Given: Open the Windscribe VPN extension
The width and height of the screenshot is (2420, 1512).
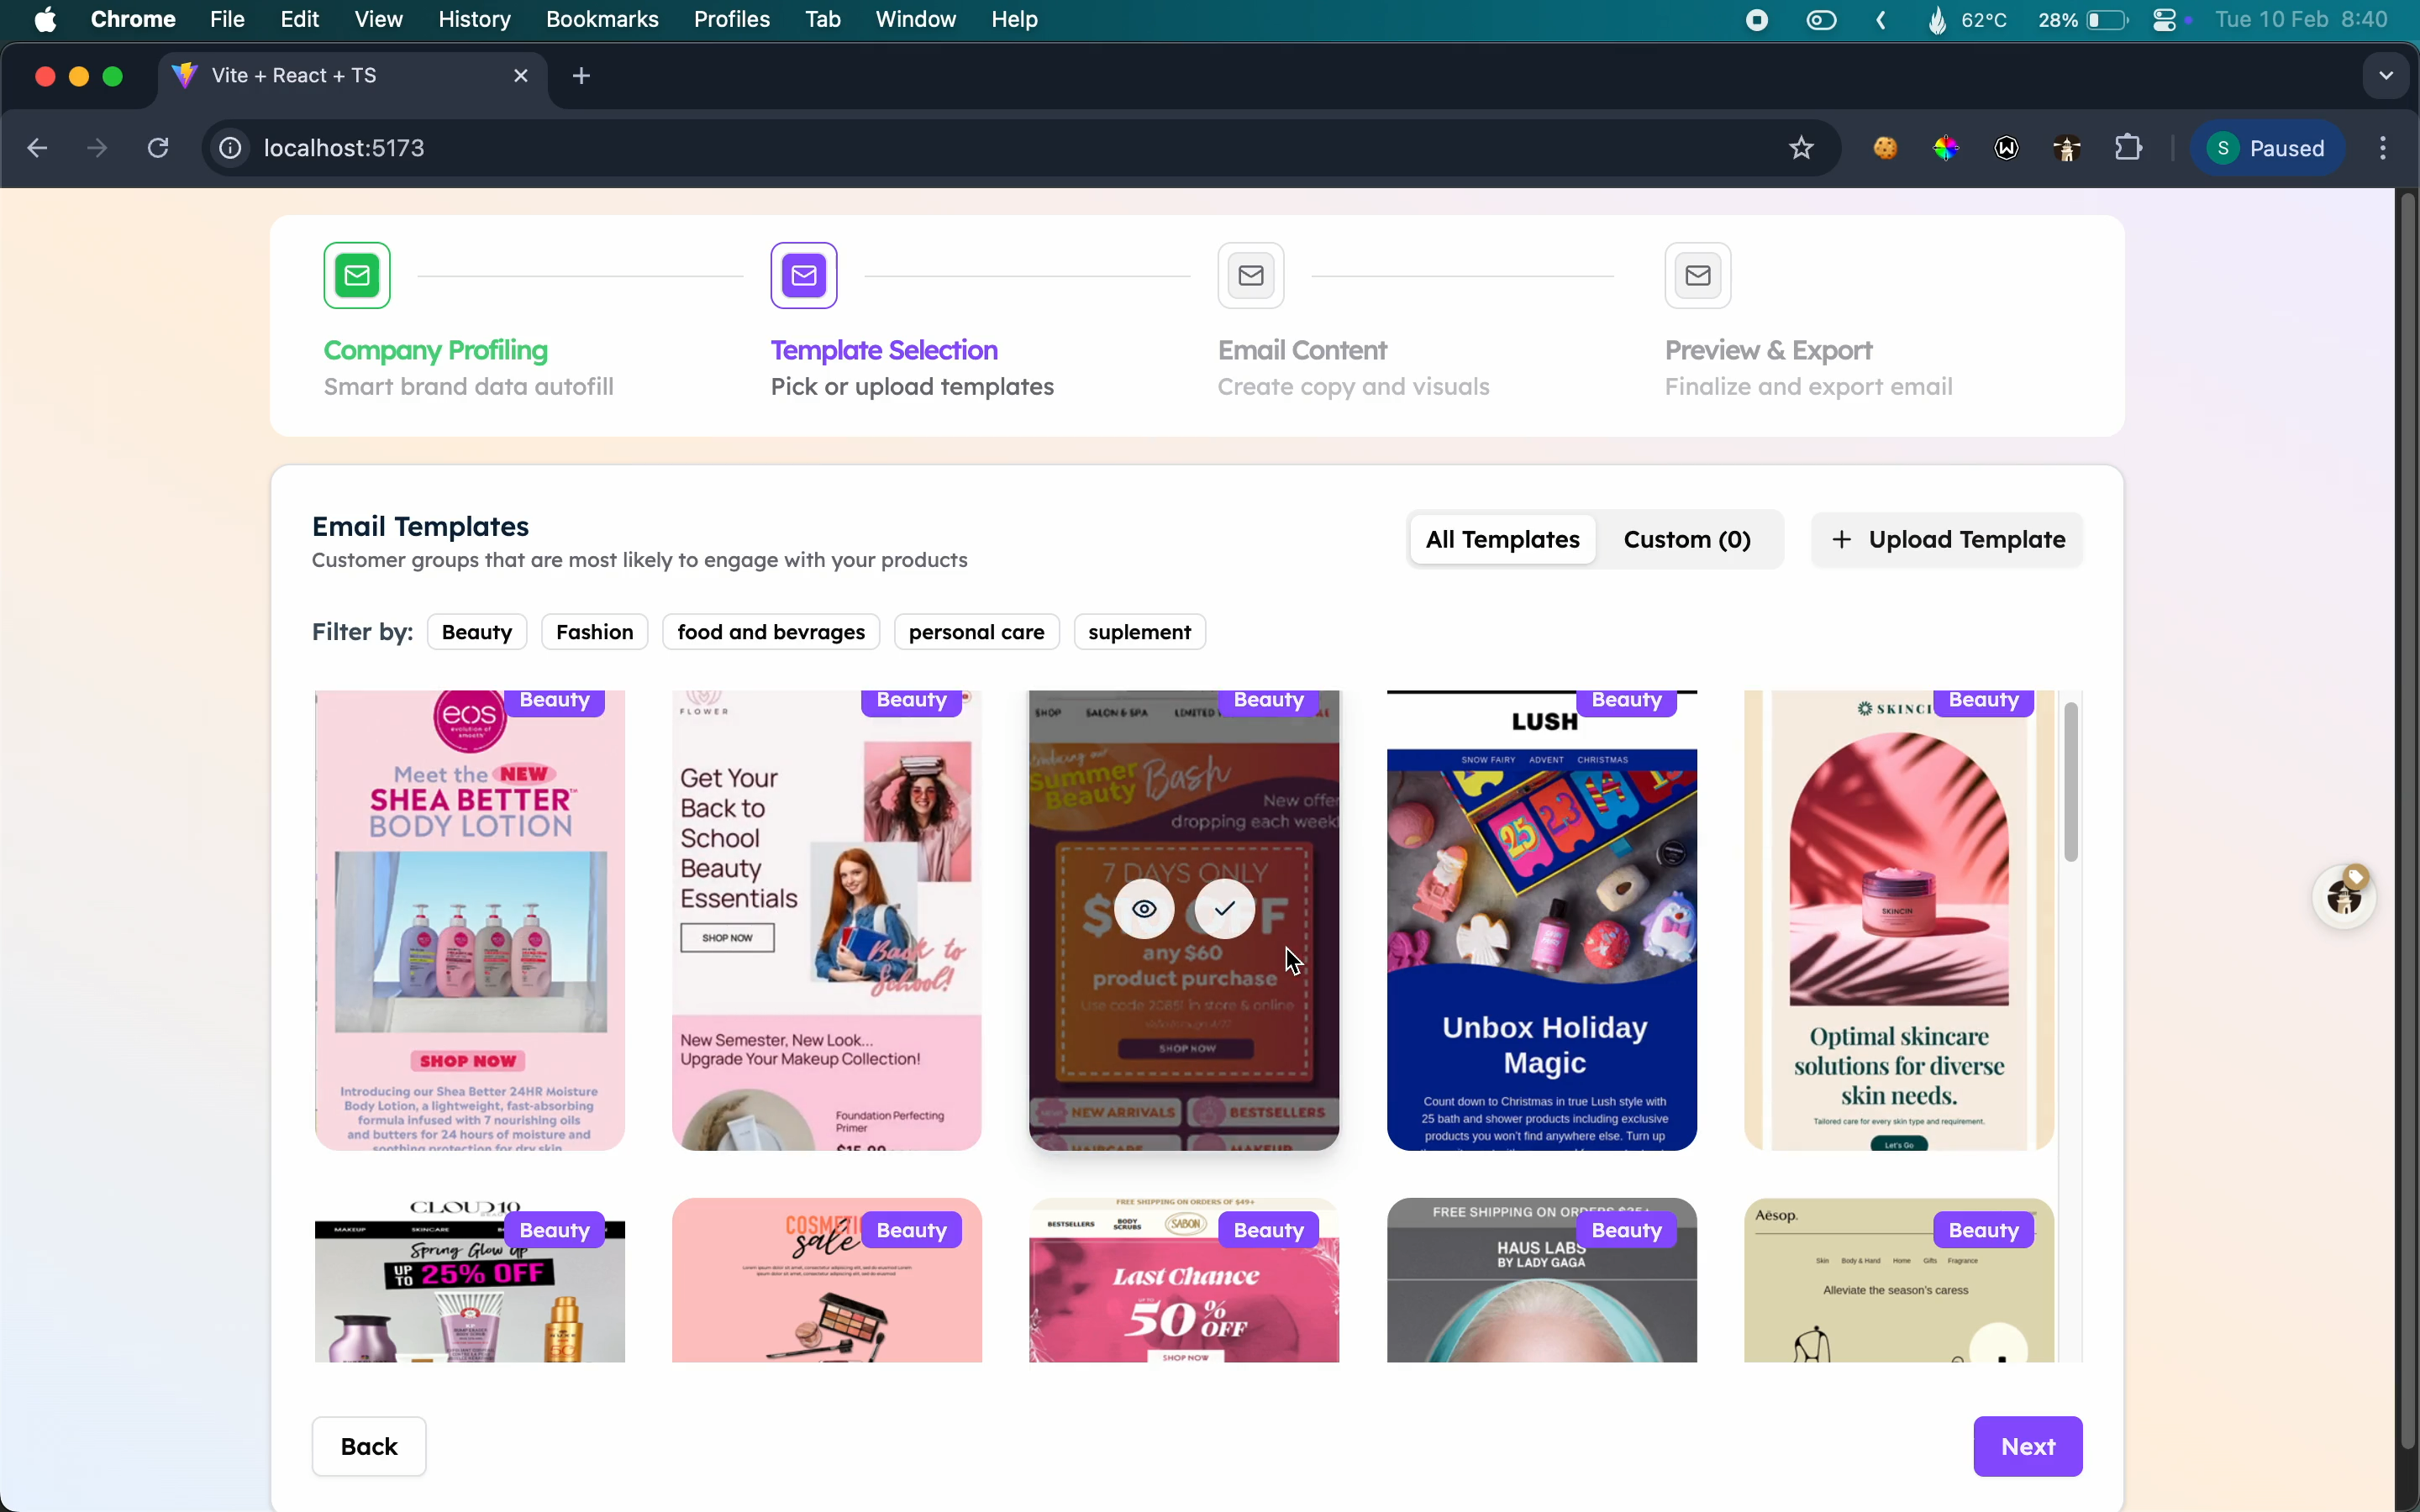Looking at the screenshot, I should tap(2006, 148).
